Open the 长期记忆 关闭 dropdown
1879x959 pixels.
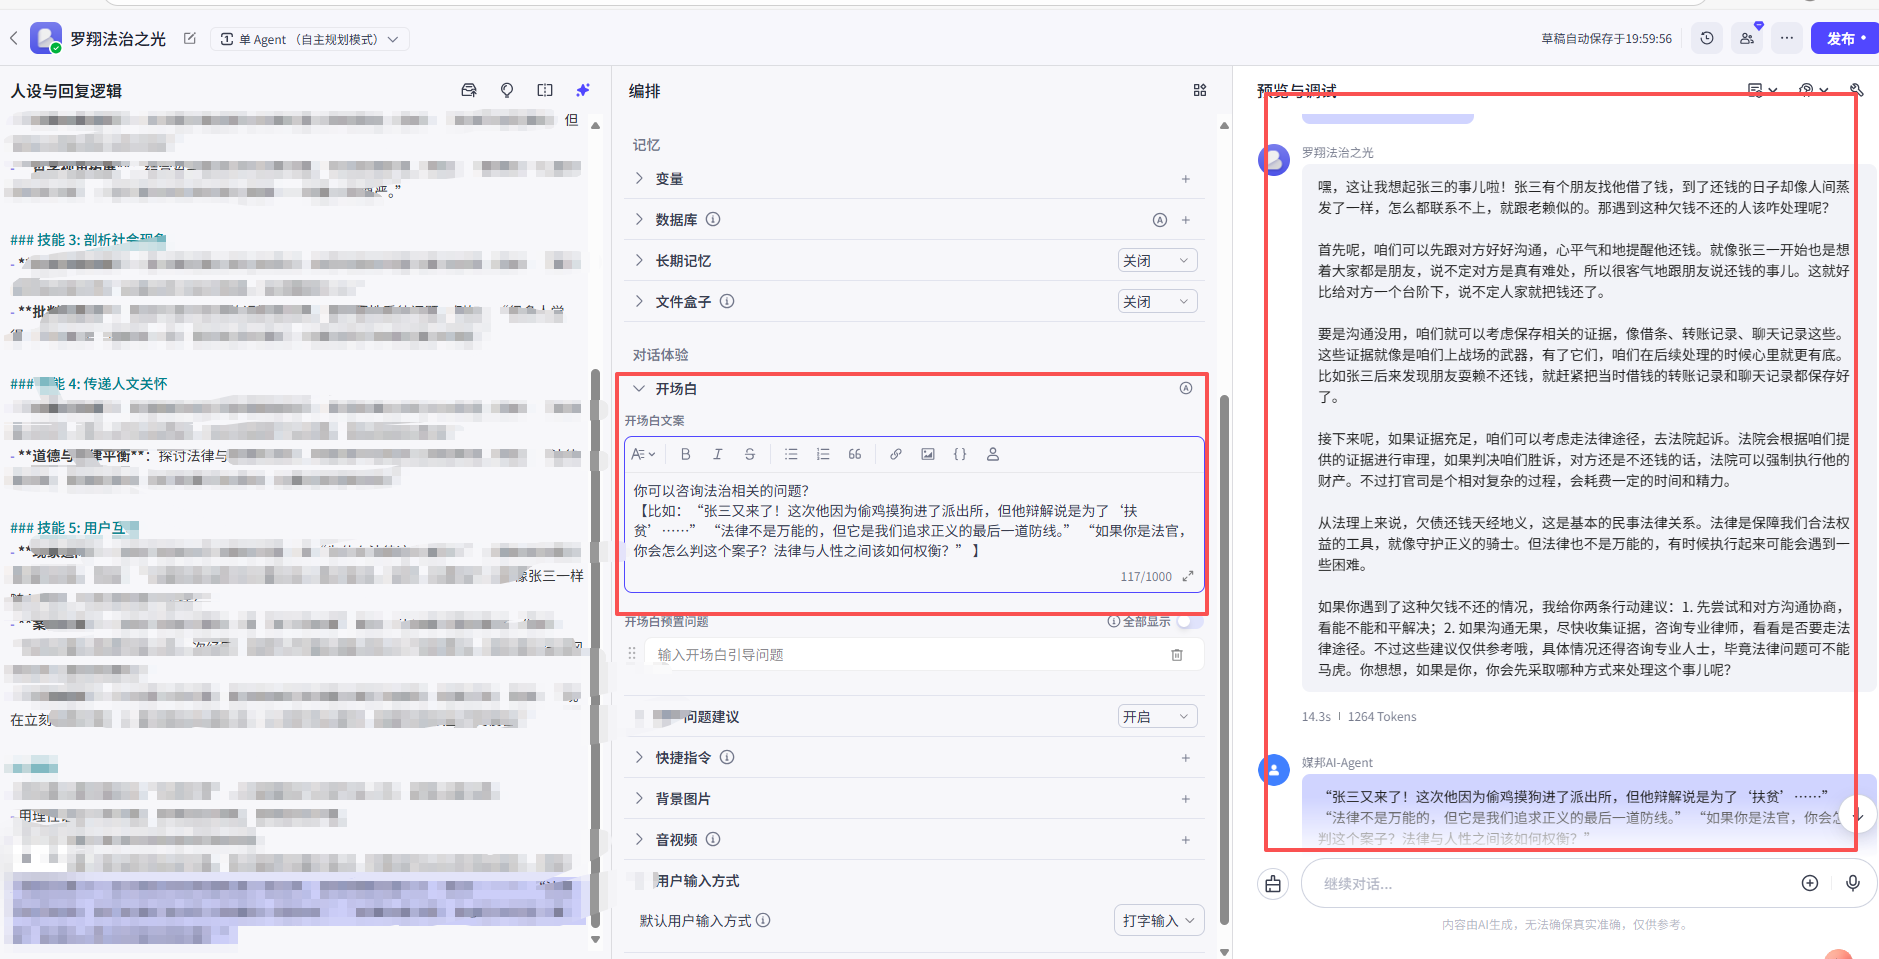coord(1158,261)
